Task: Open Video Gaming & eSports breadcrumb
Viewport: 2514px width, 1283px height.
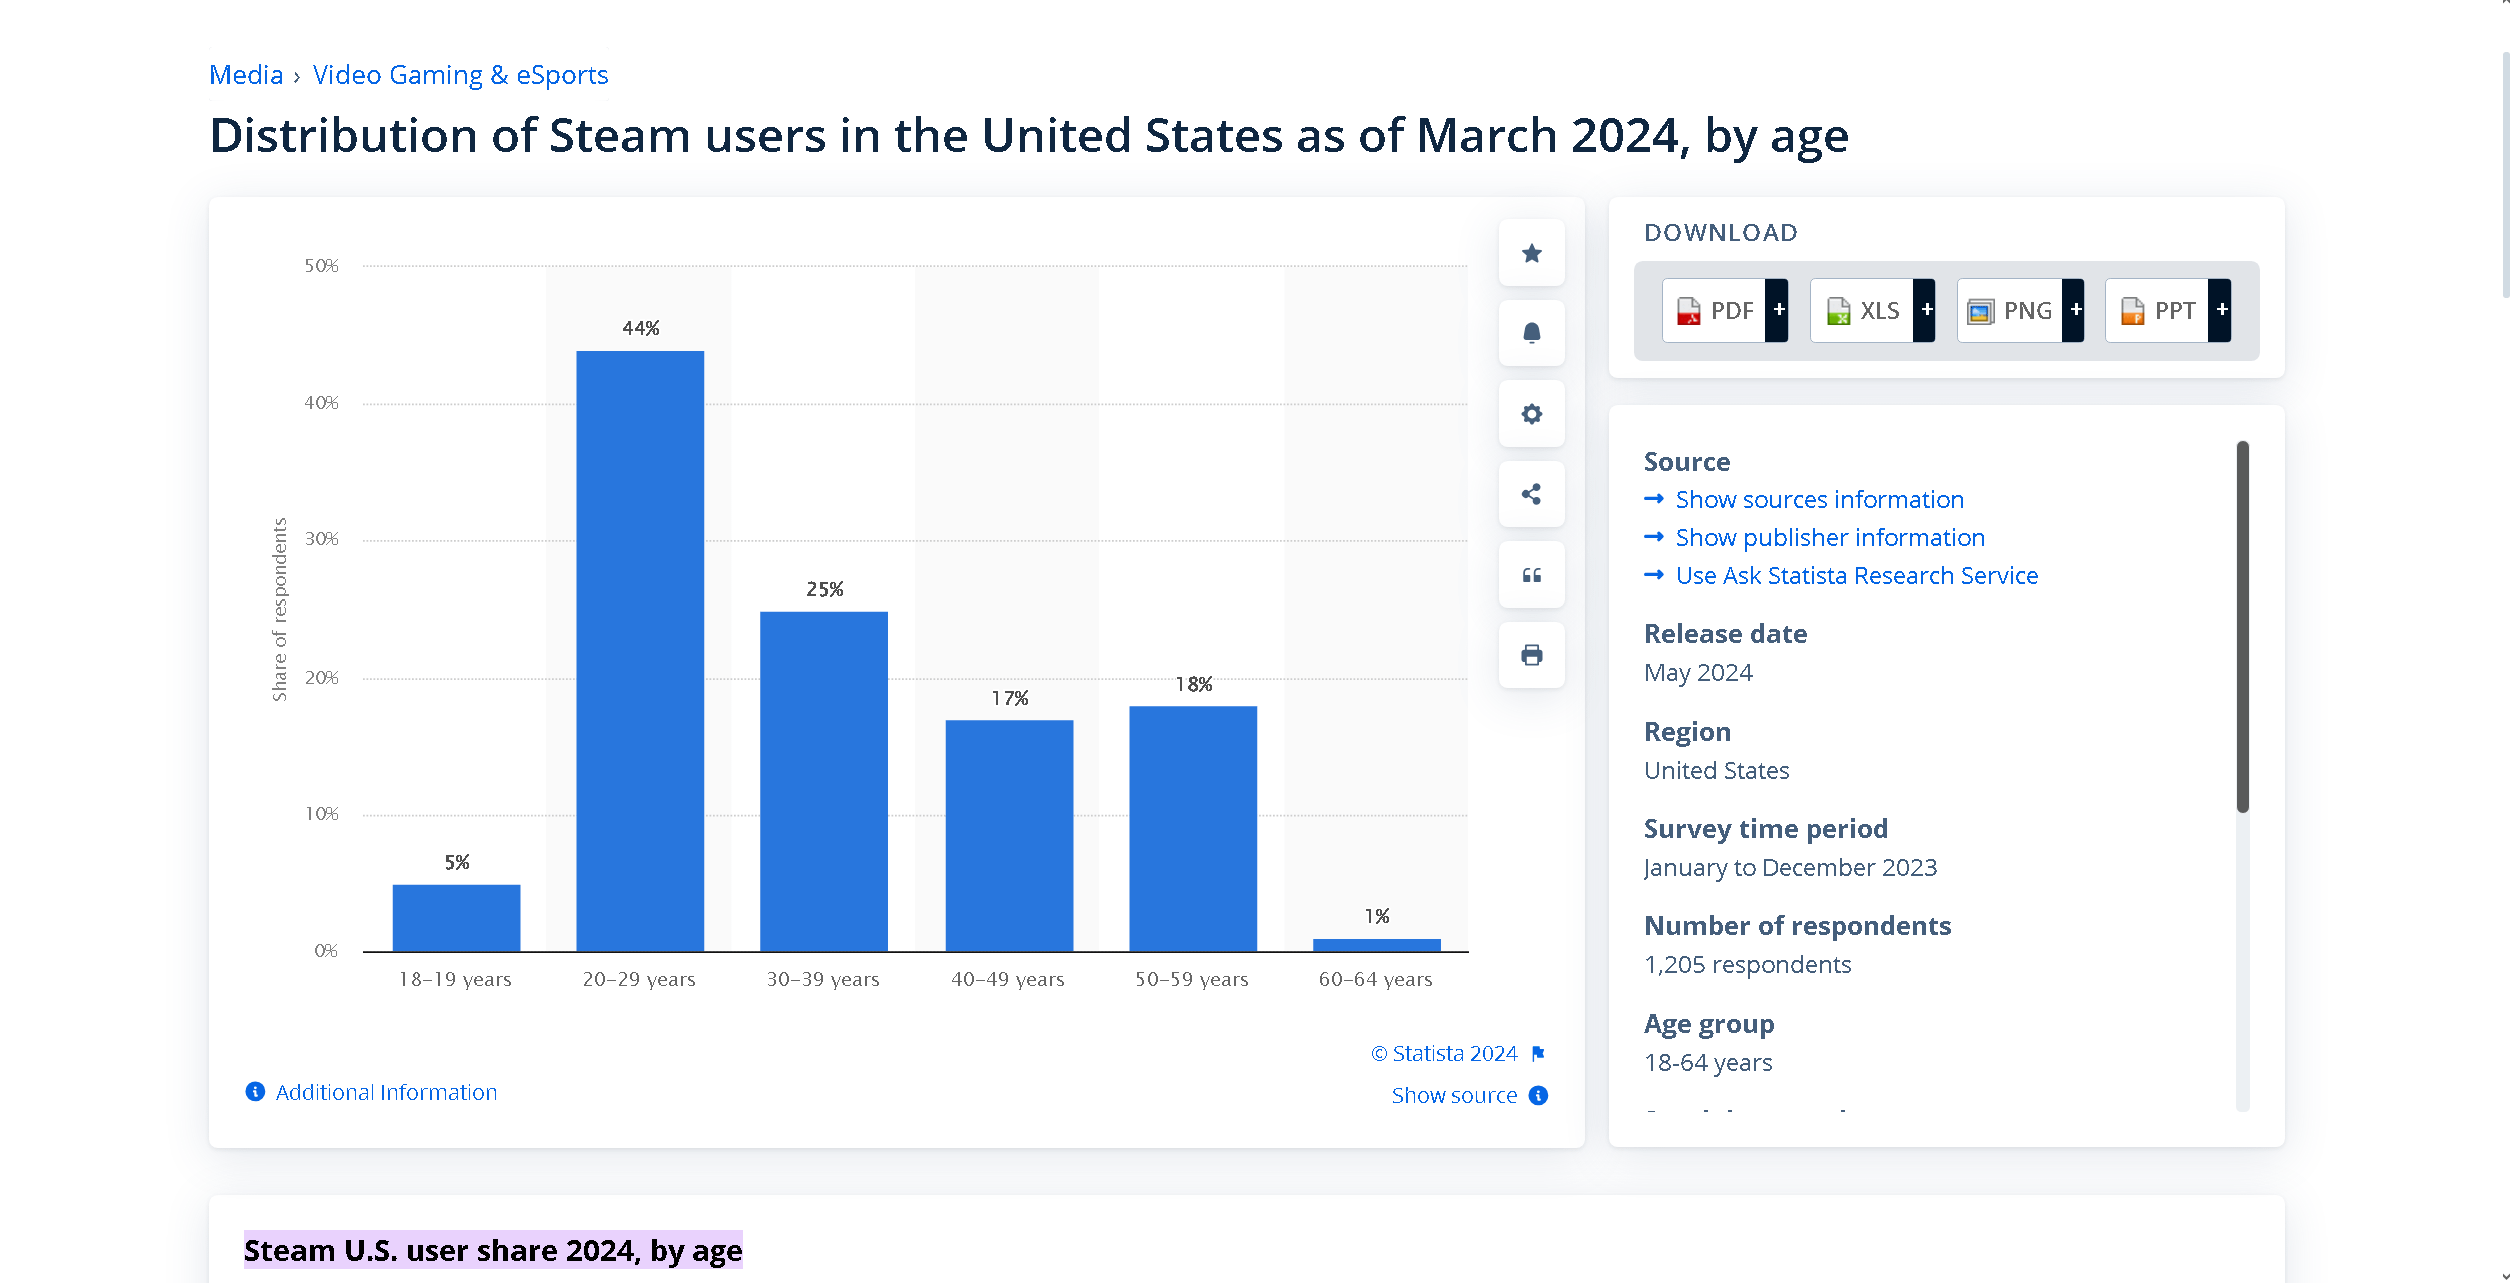Action: point(460,75)
